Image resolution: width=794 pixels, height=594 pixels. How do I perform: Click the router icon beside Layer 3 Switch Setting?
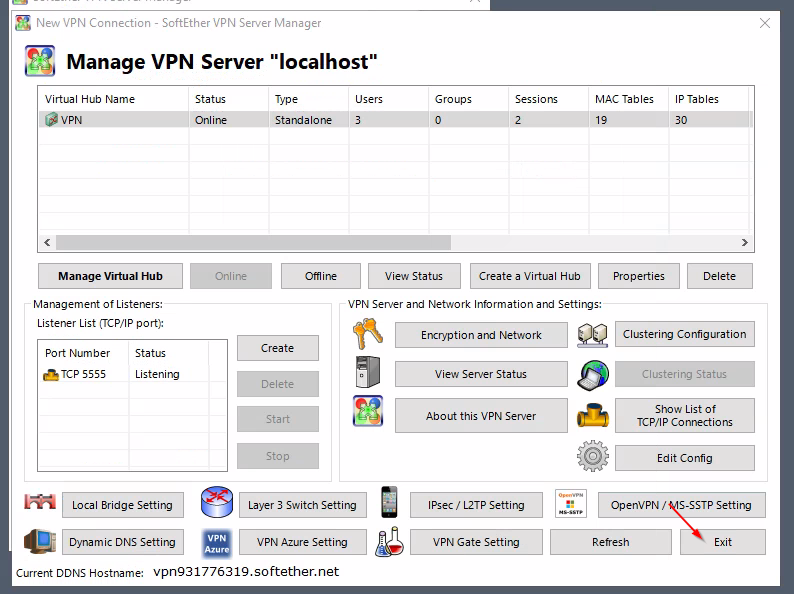point(217,502)
